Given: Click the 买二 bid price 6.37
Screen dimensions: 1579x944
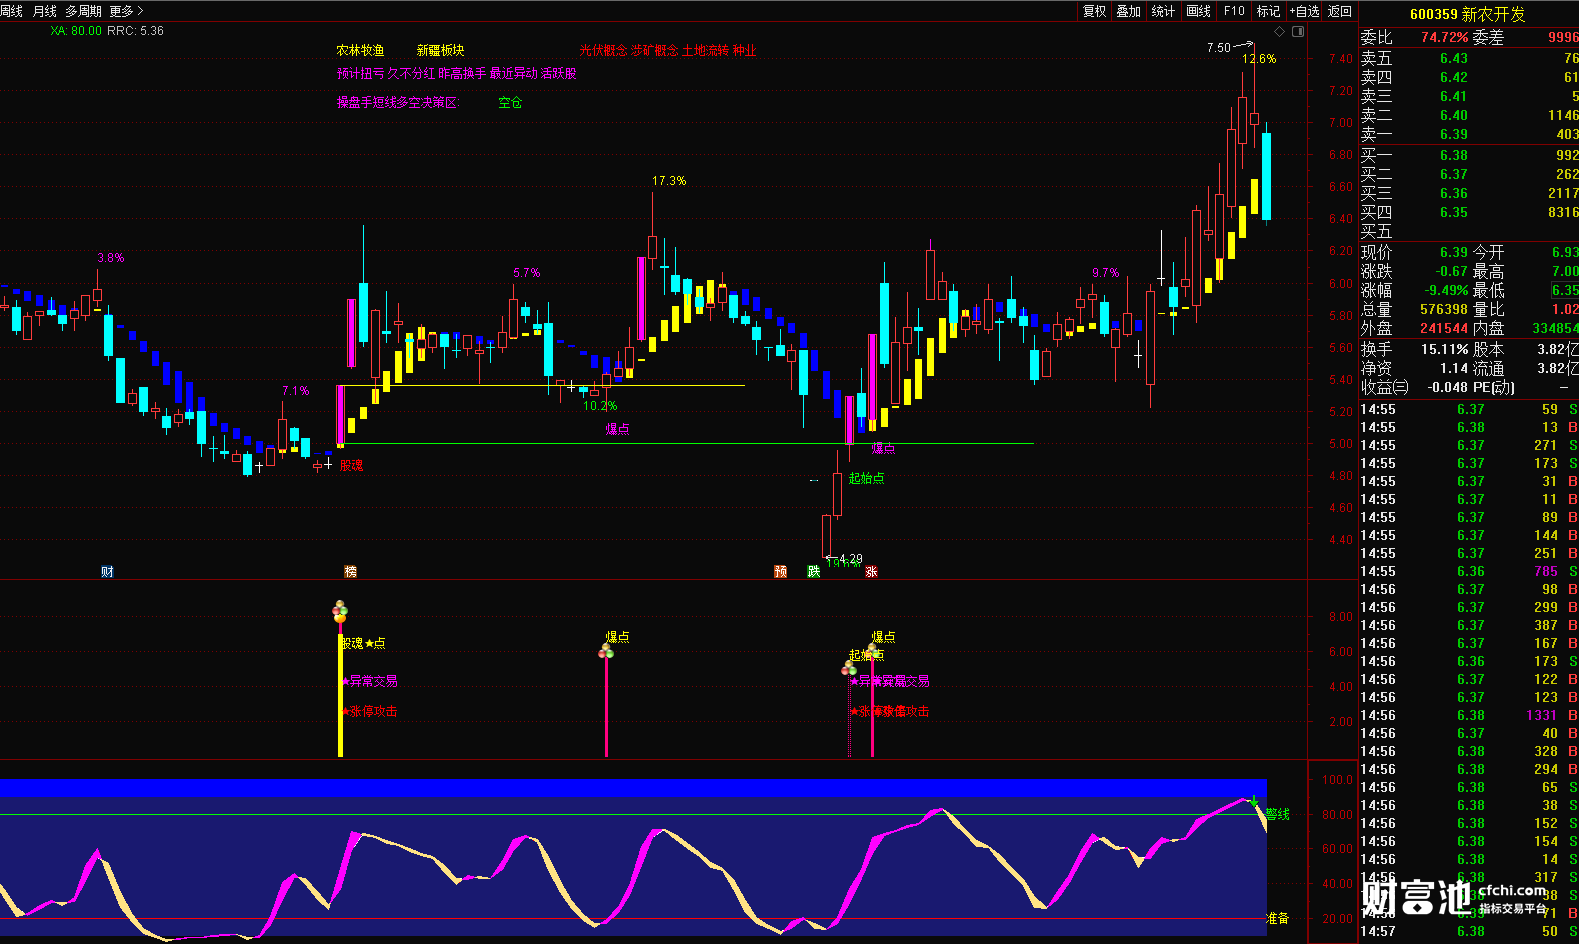Looking at the screenshot, I should click(1454, 174).
